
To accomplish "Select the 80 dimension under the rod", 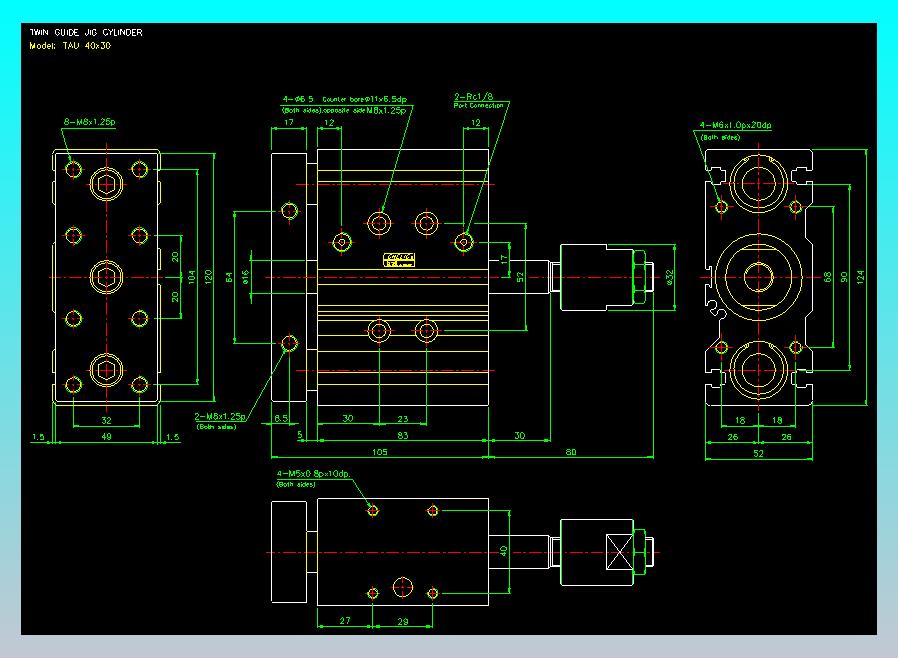I will click(x=571, y=451).
